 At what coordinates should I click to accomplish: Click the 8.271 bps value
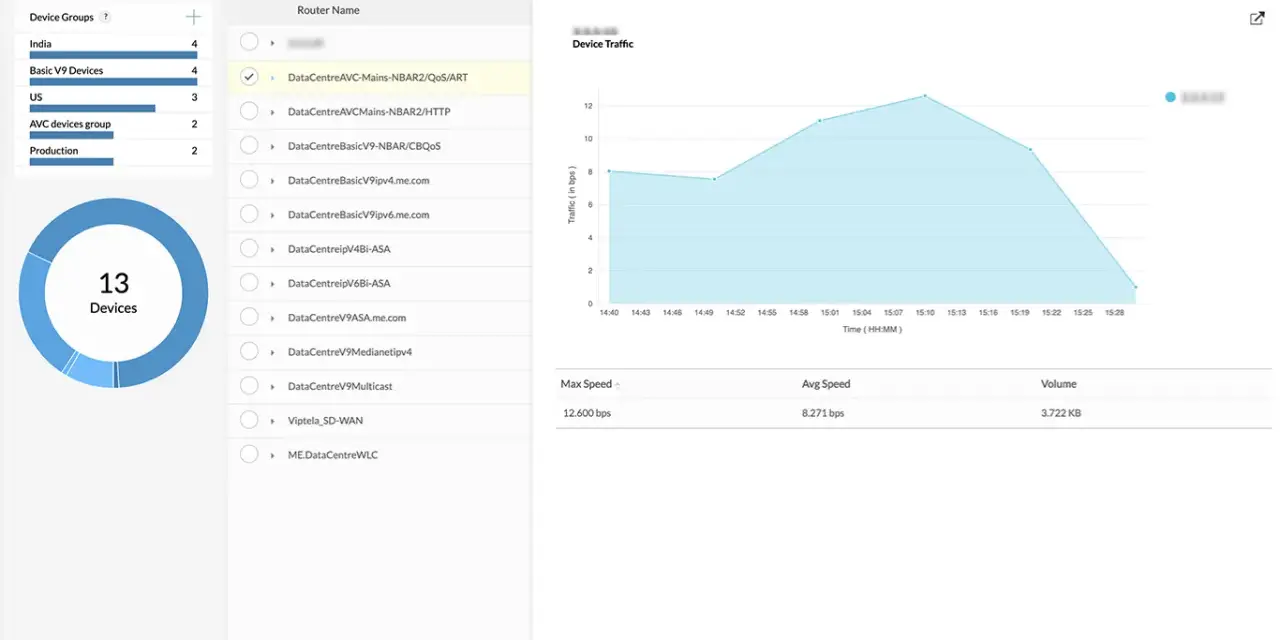click(x=823, y=413)
